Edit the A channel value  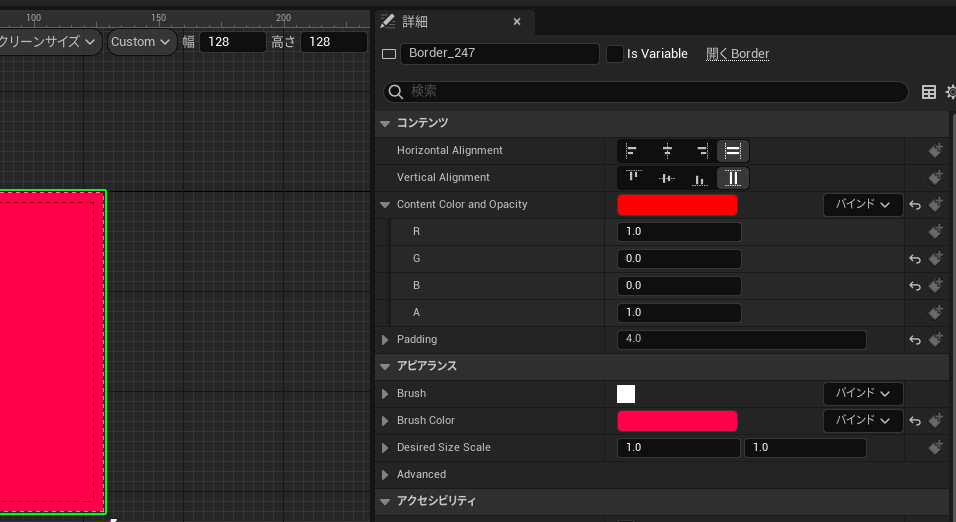tap(679, 312)
